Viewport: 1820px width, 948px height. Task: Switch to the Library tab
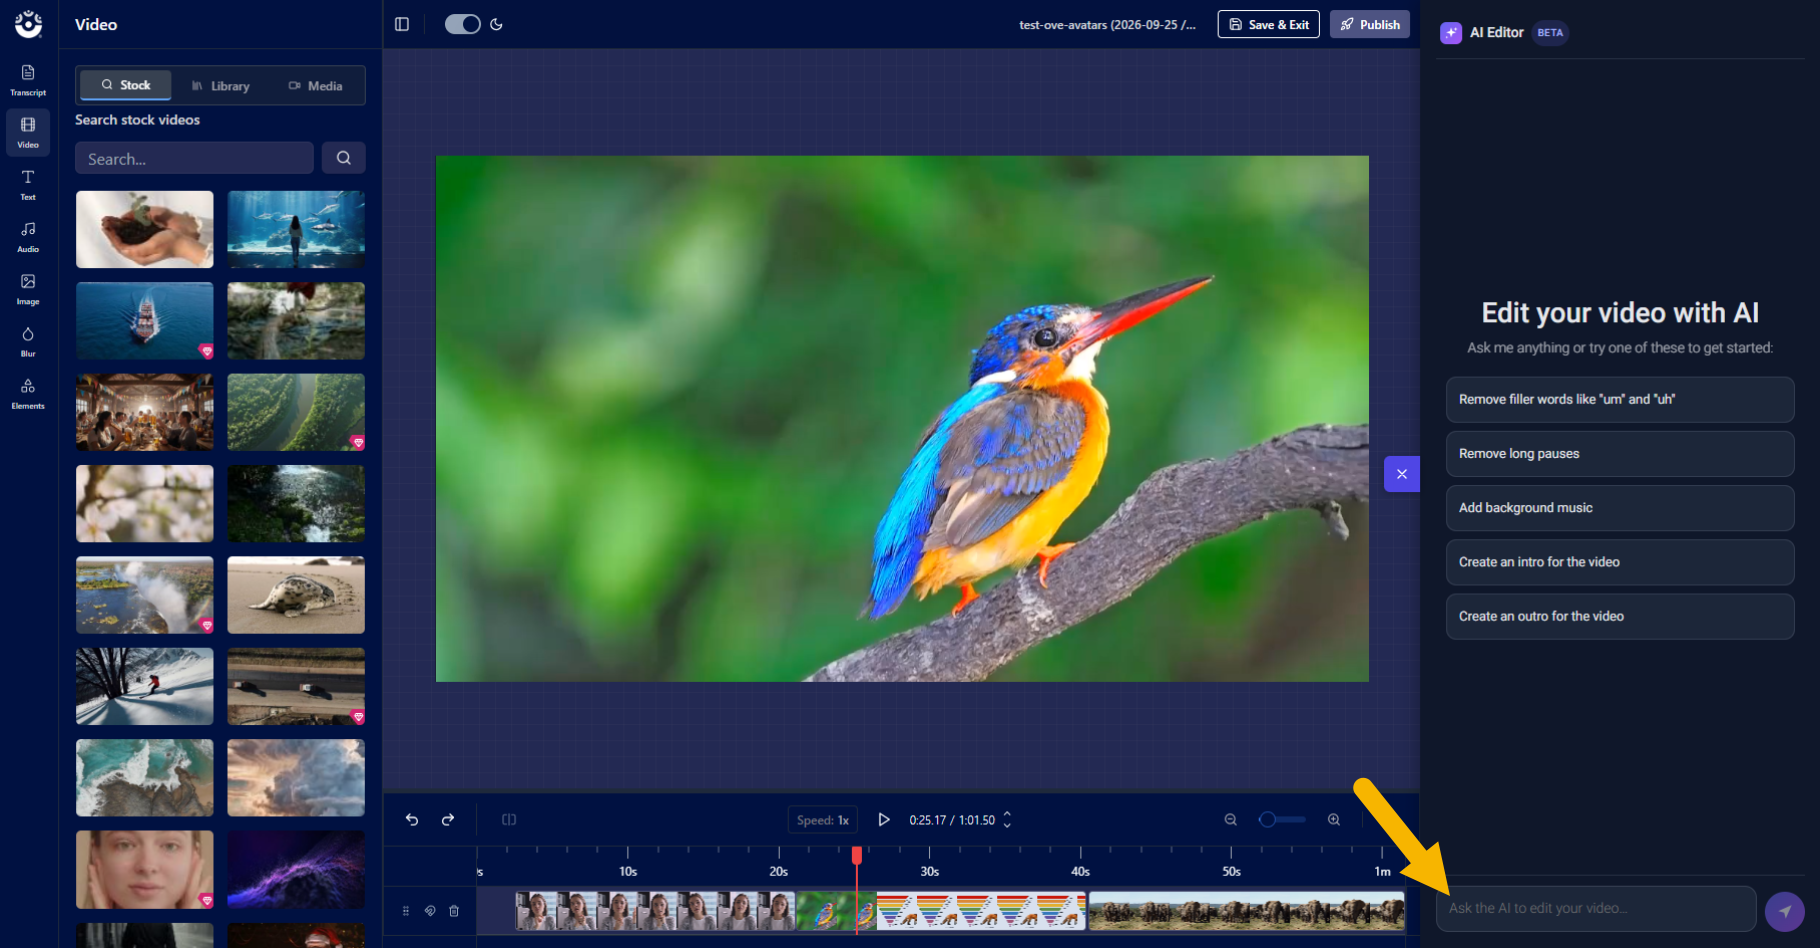(220, 86)
